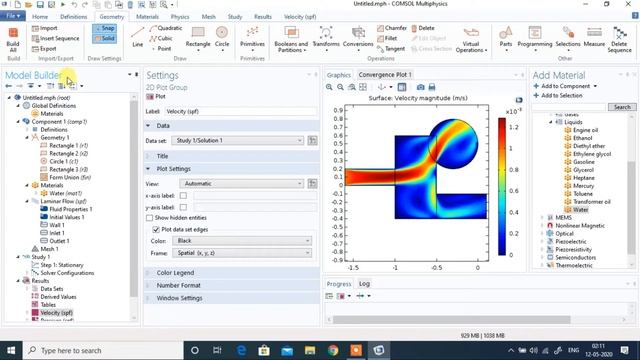Click the Label field containing Velocity (spf)

coord(241,111)
